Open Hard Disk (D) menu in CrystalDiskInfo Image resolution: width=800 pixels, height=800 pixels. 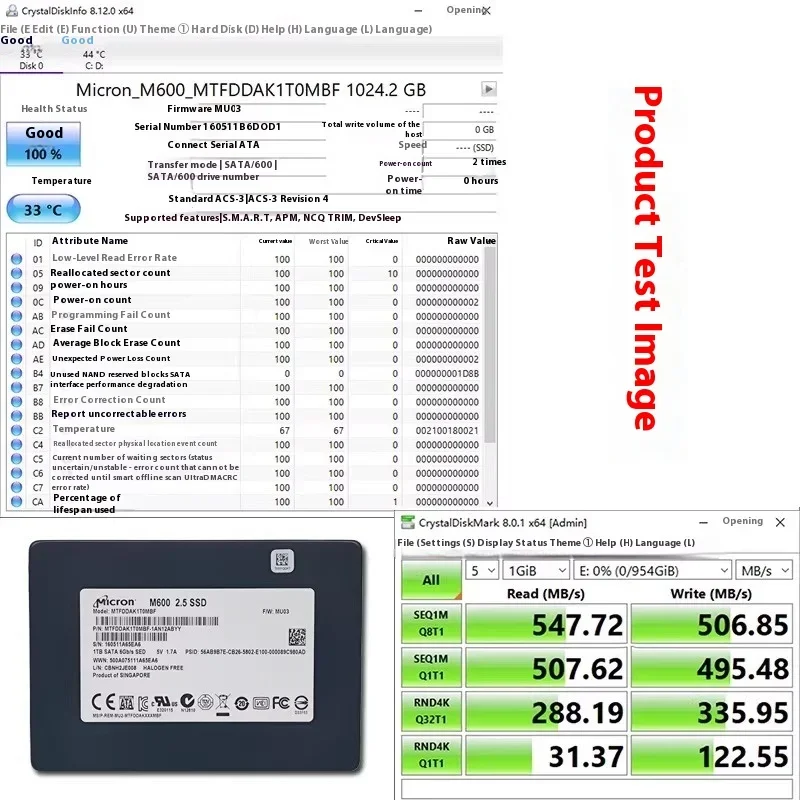(x=225, y=29)
